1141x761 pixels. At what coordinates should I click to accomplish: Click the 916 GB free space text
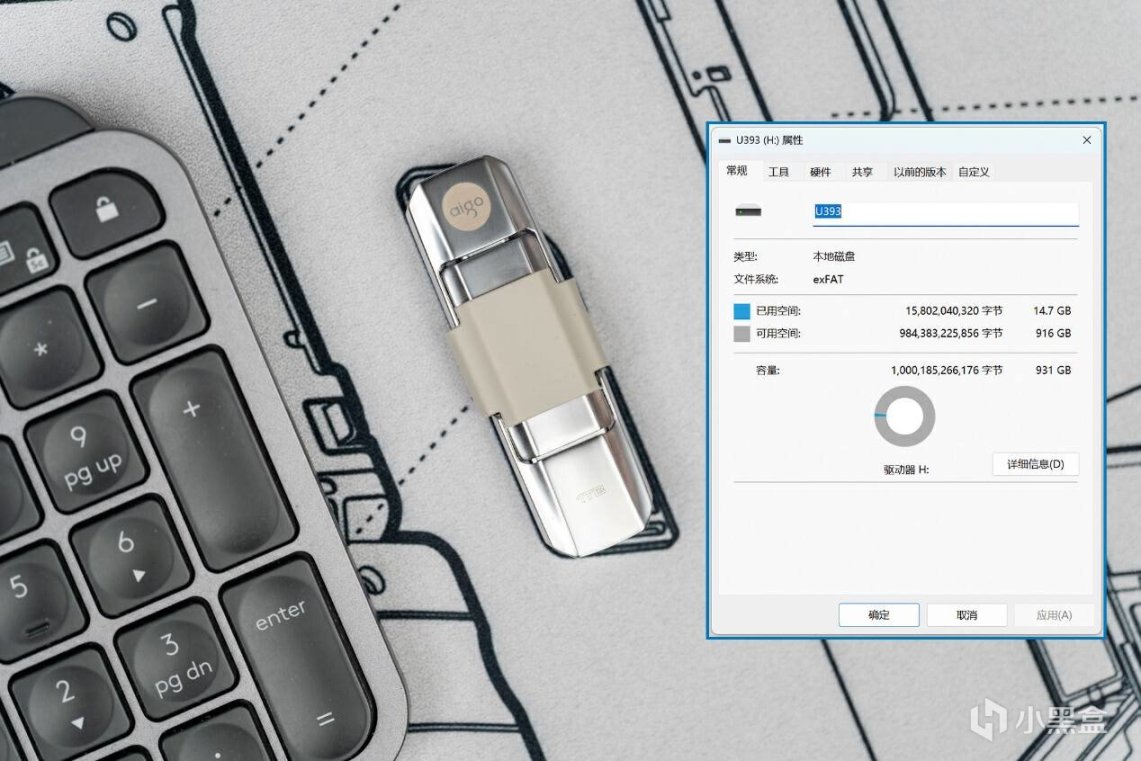click(1053, 333)
